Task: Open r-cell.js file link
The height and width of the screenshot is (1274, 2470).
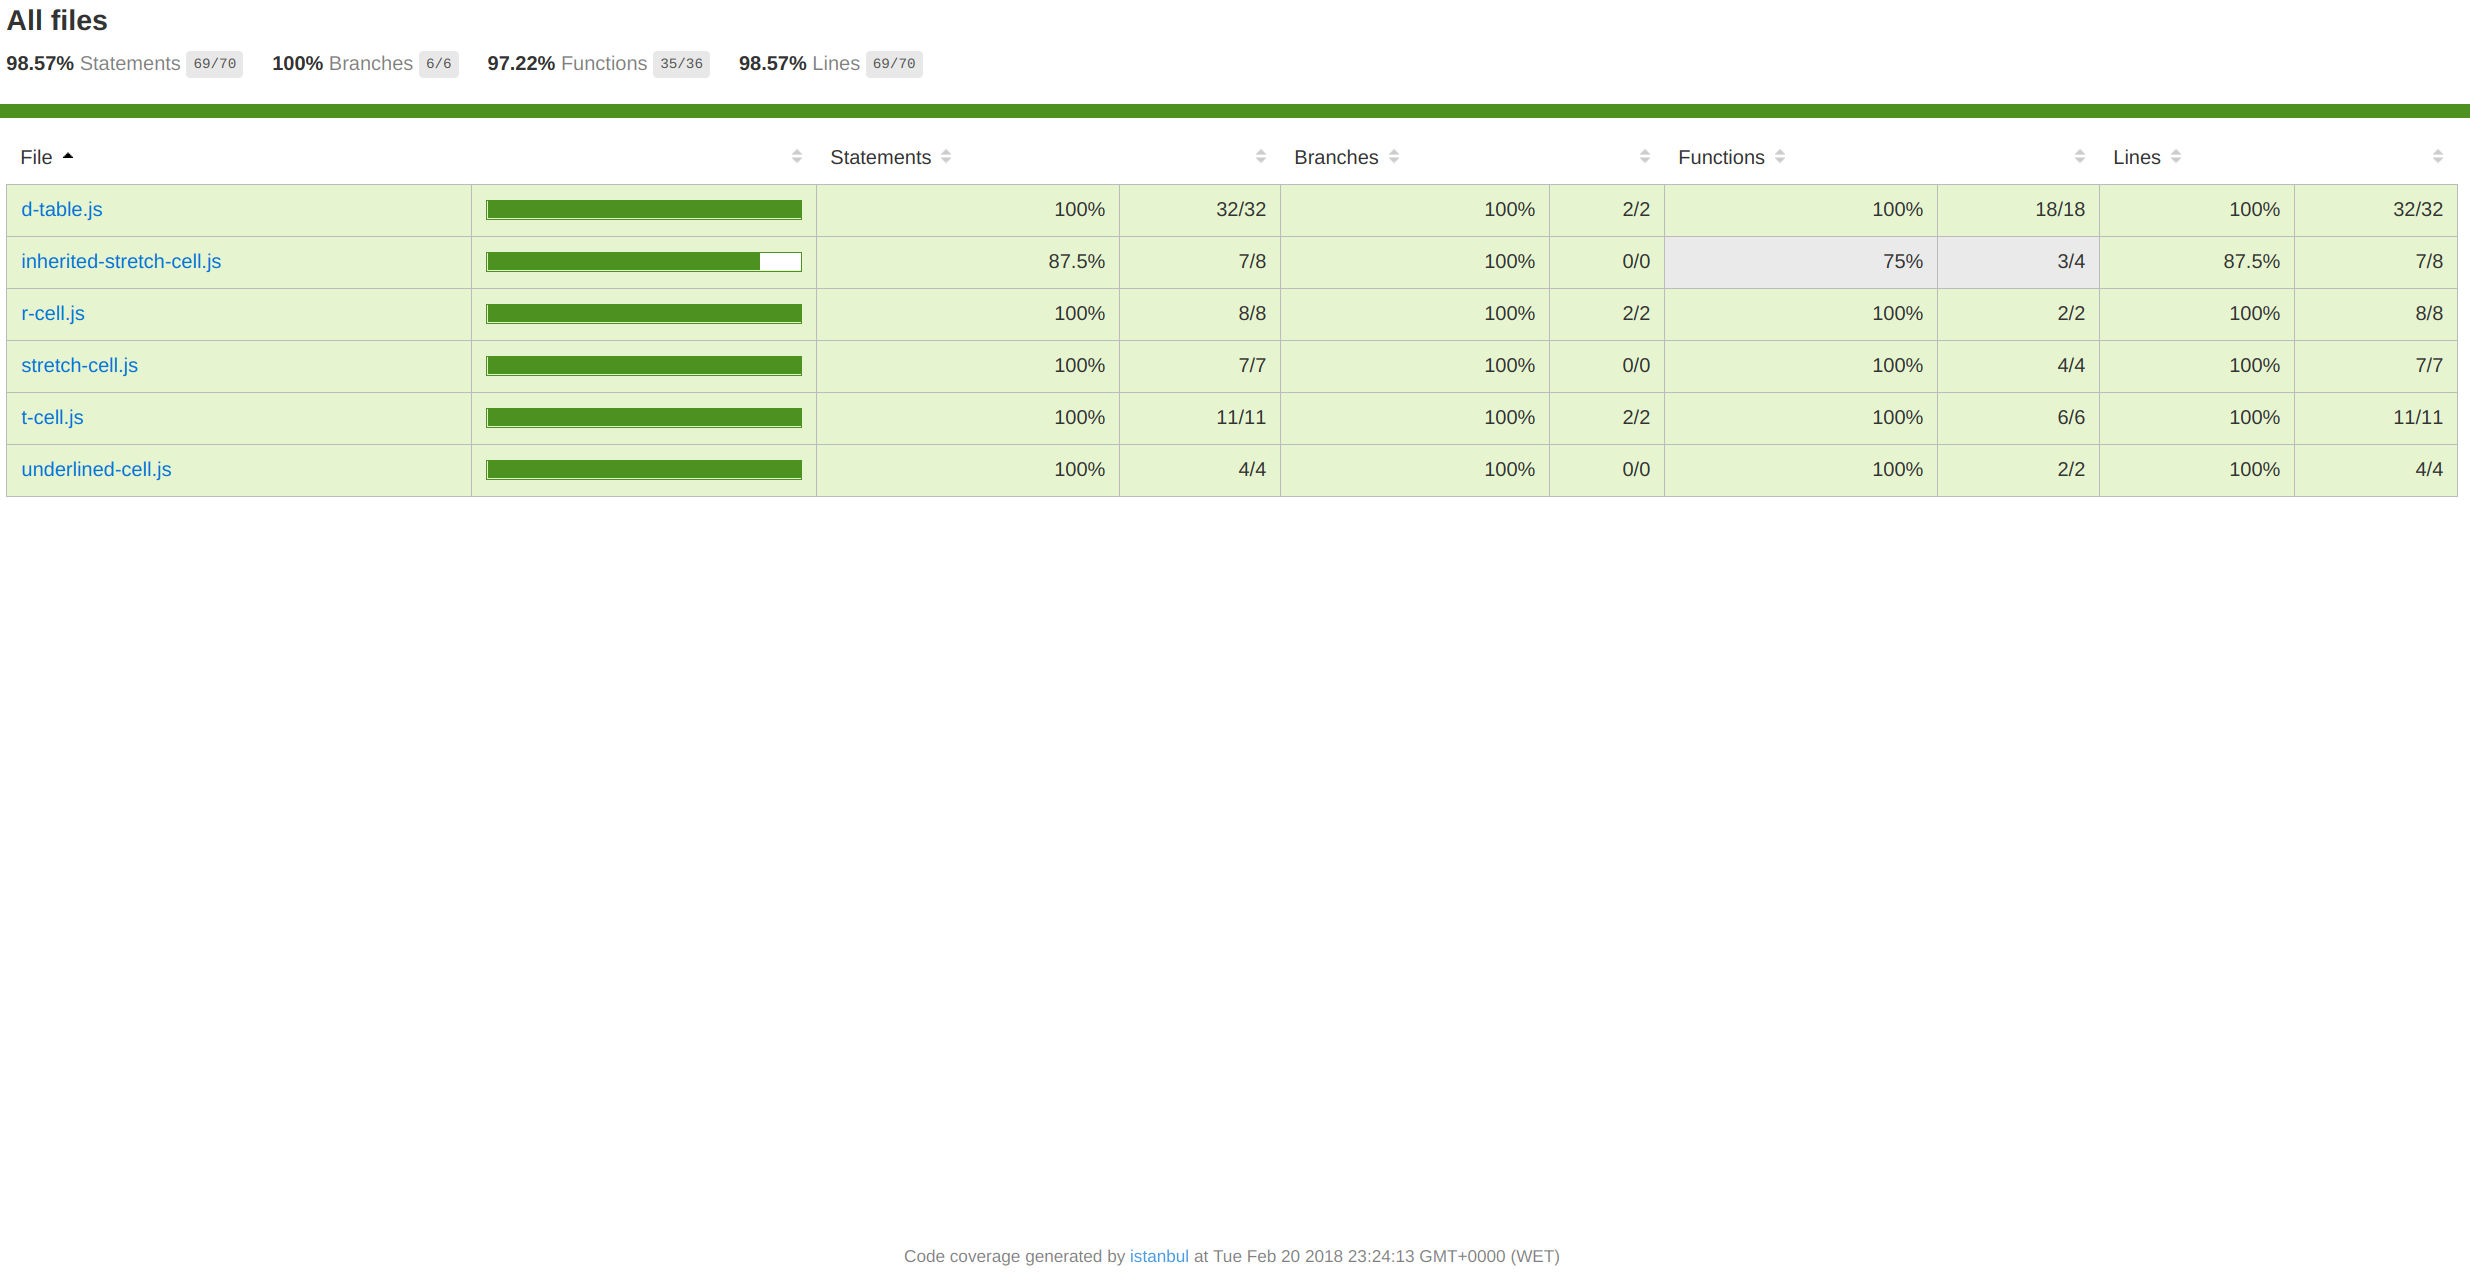Action: pos(53,314)
